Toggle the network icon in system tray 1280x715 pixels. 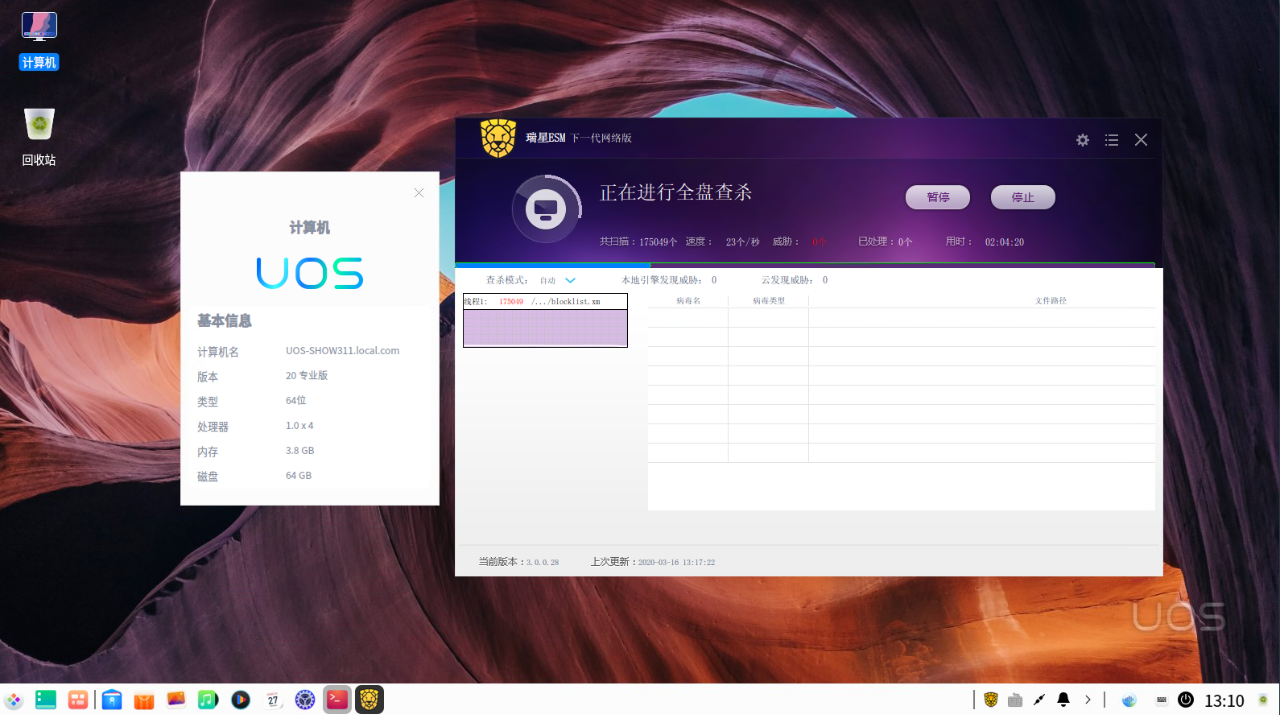tap(1129, 699)
